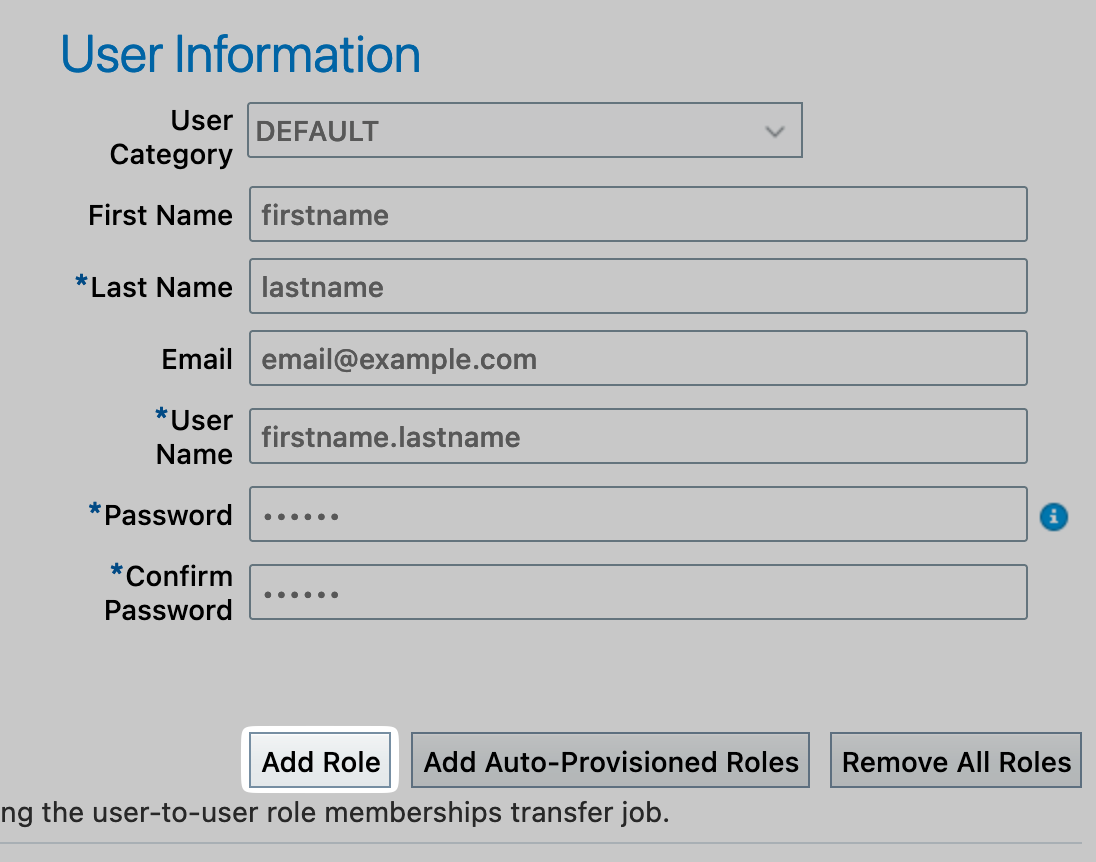Click the Email label

coord(197,359)
